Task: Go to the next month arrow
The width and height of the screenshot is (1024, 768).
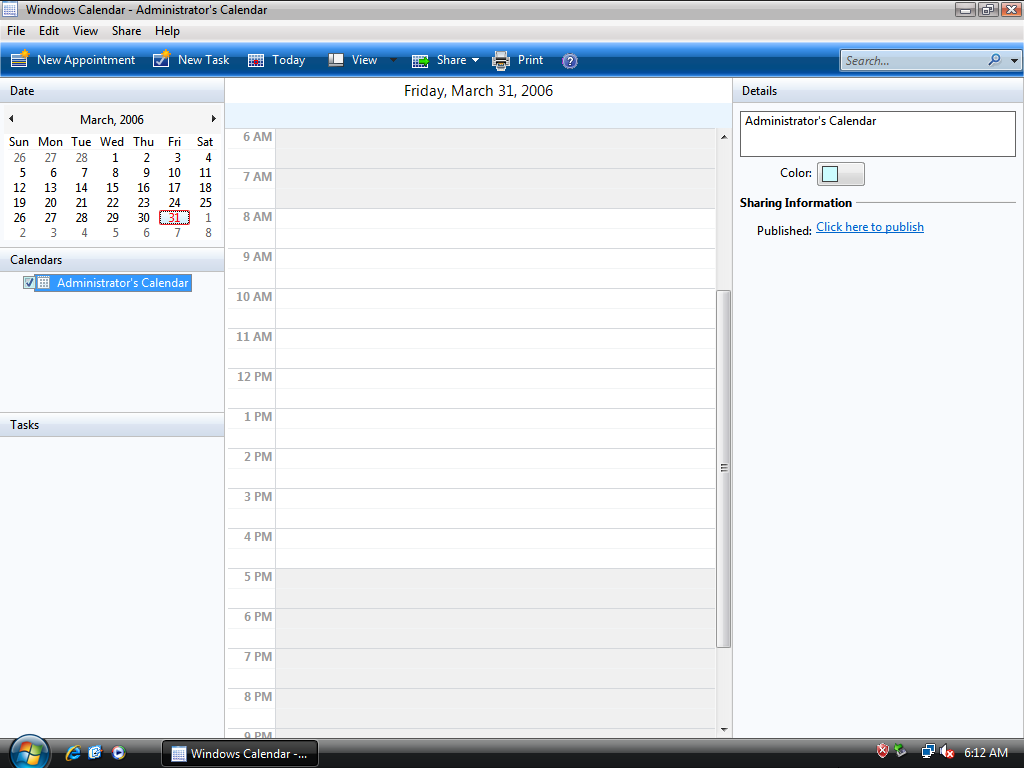Action: point(214,119)
